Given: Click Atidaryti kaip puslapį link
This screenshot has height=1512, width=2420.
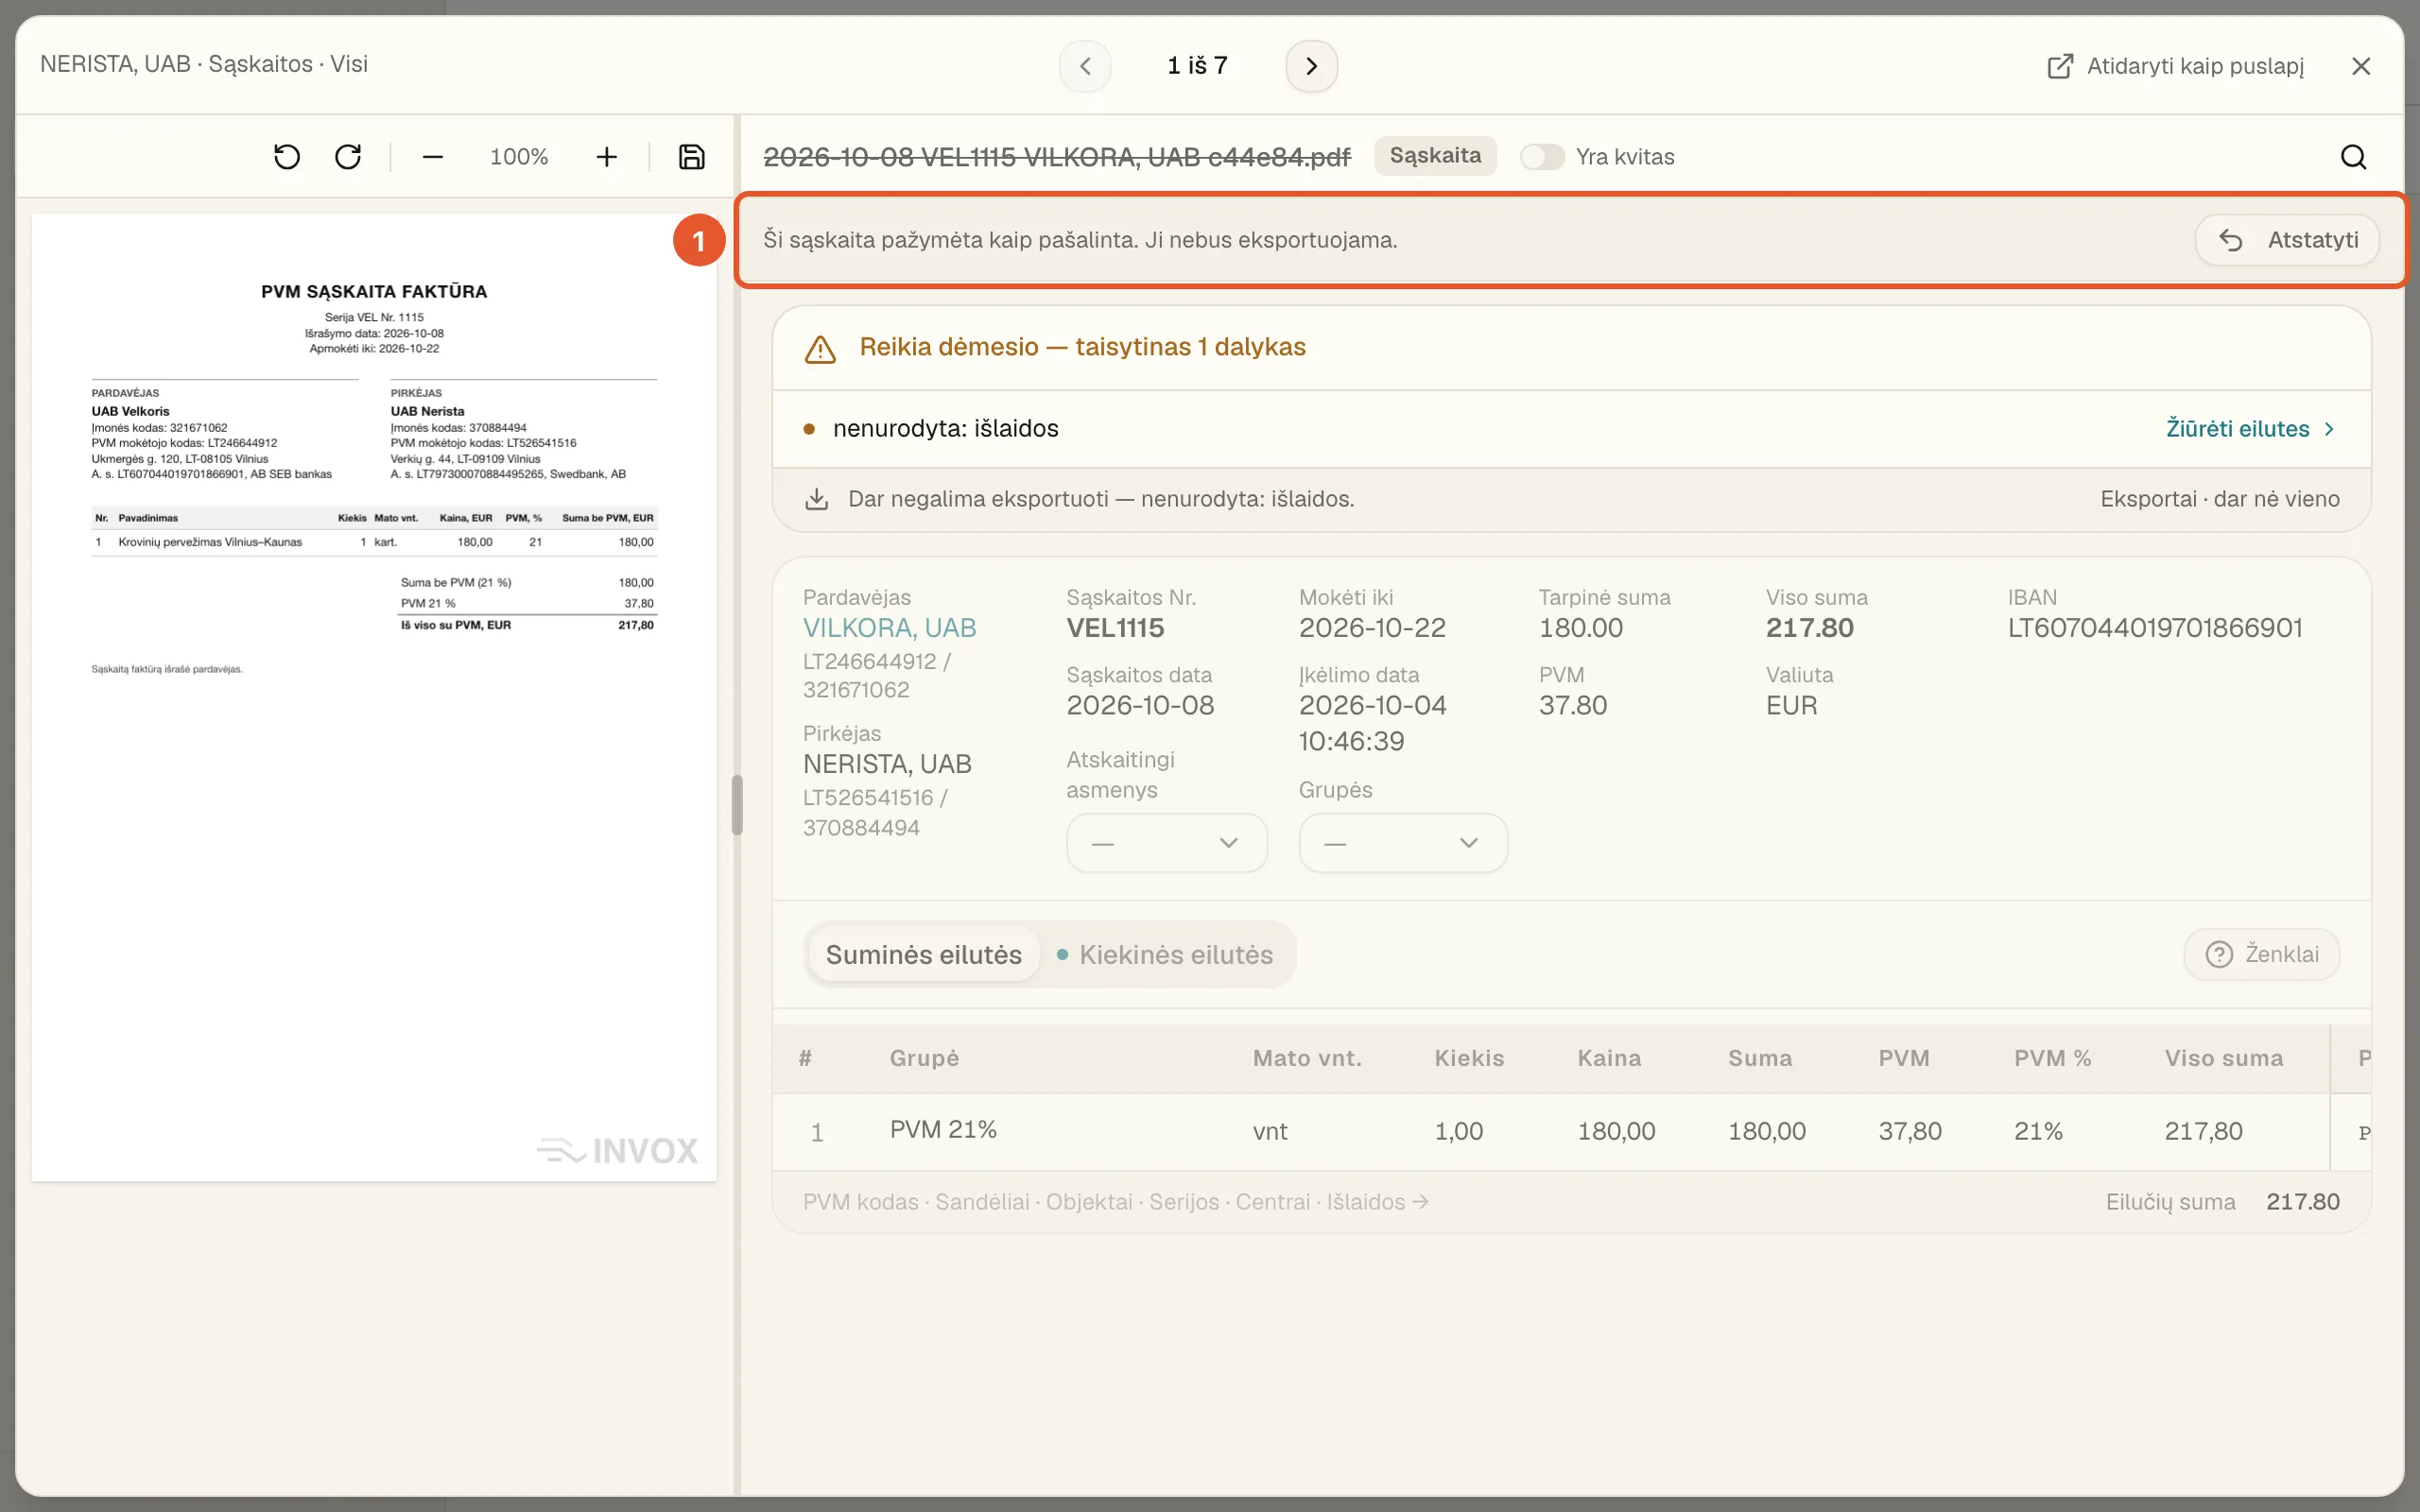Looking at the screenshot, I should [2175, 66].
